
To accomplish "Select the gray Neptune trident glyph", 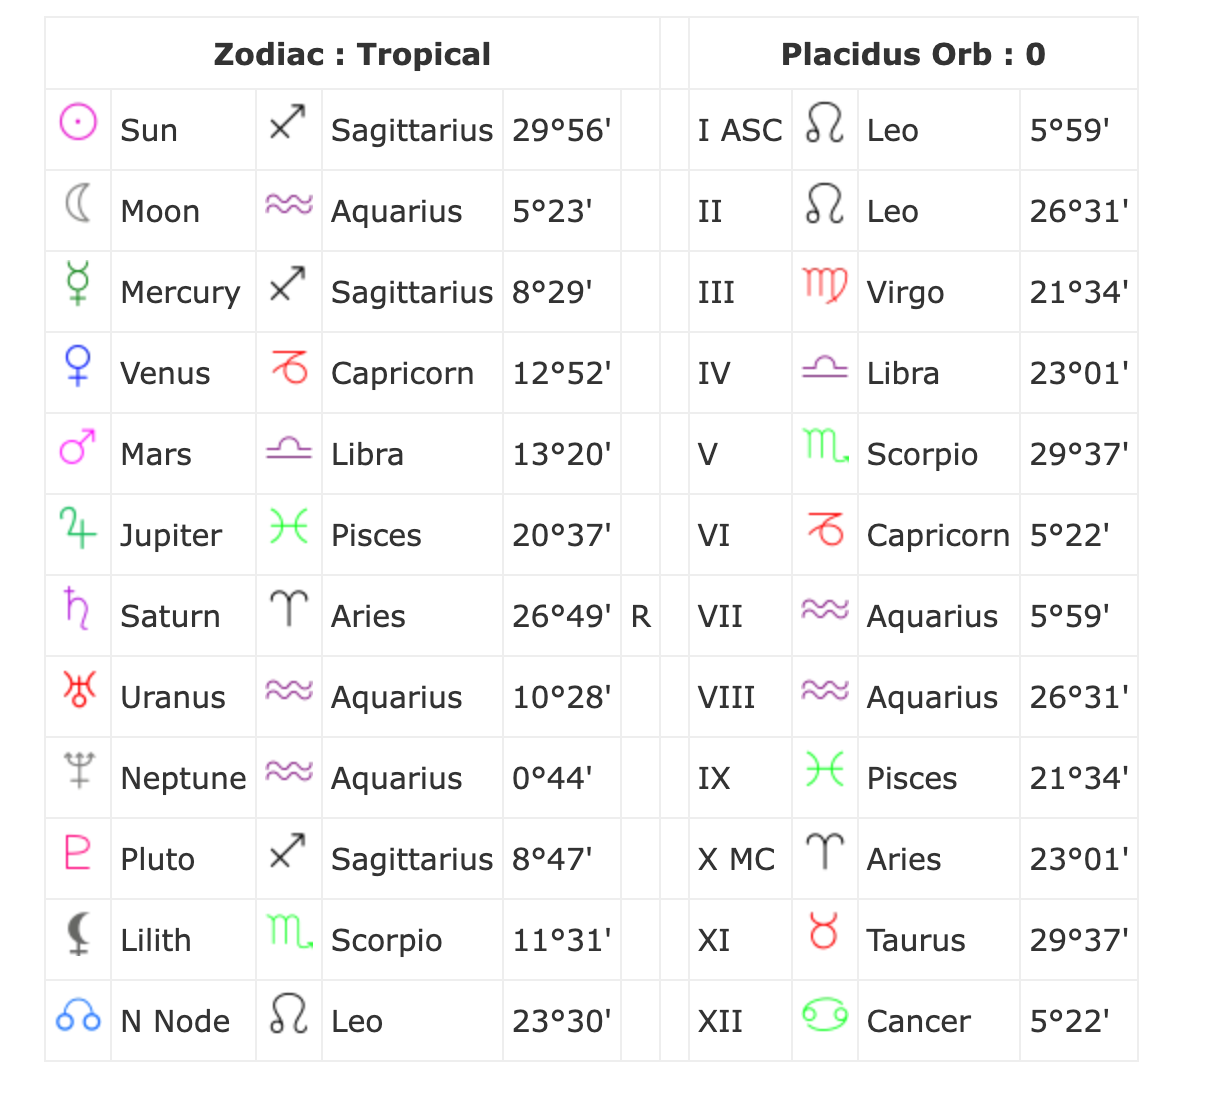I will 78,770.
